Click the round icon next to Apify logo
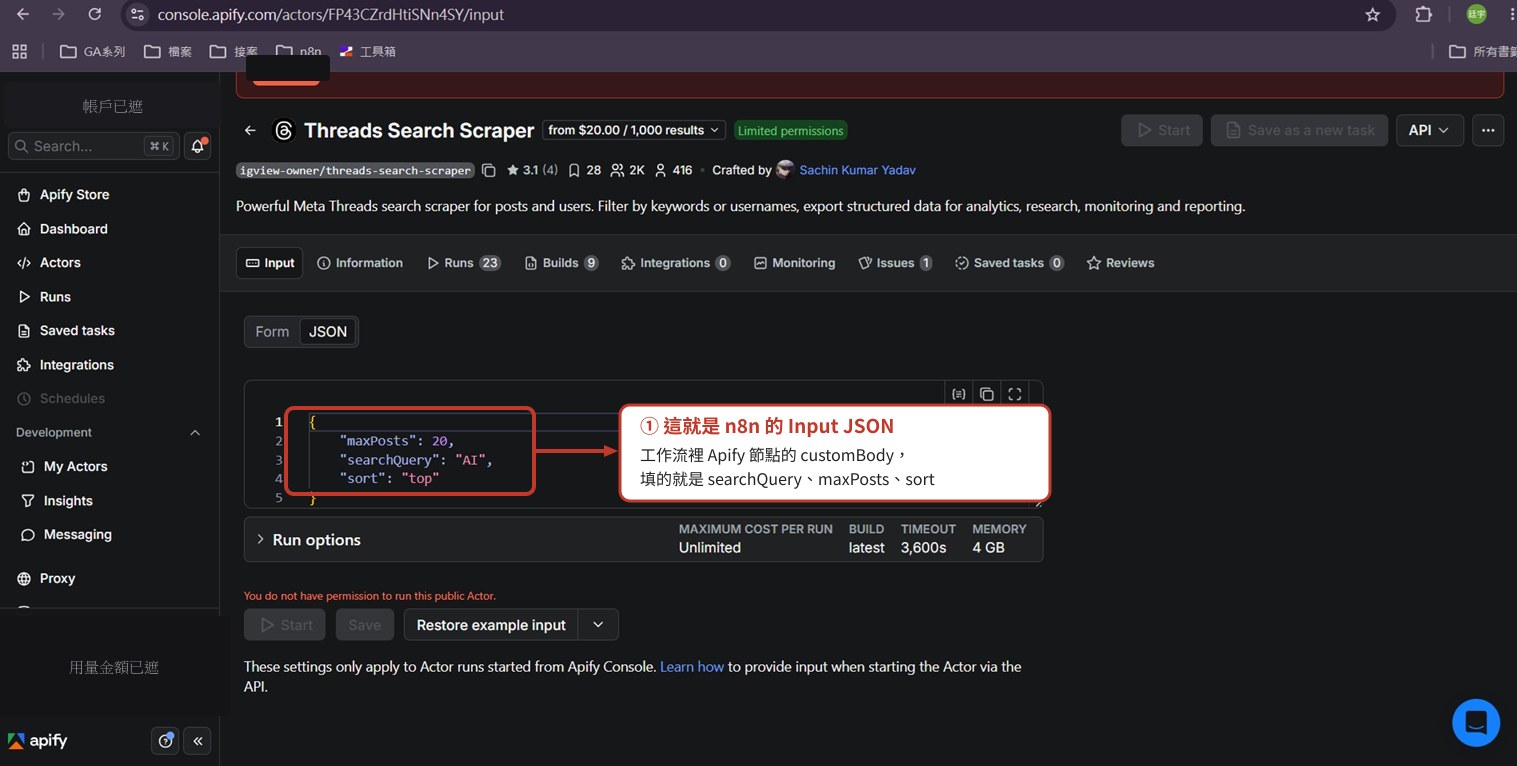 point(166,741)
